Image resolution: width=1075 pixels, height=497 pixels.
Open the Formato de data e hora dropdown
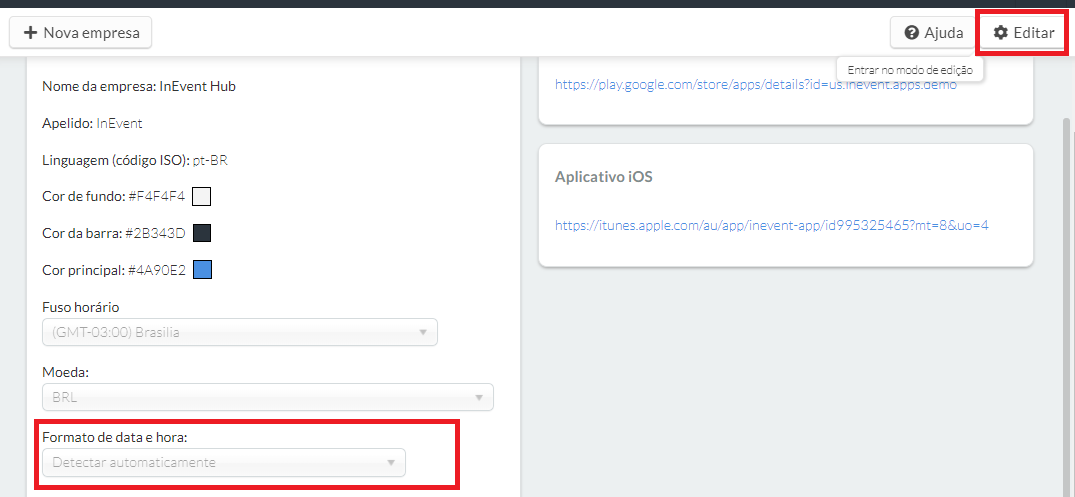point(224,462)
